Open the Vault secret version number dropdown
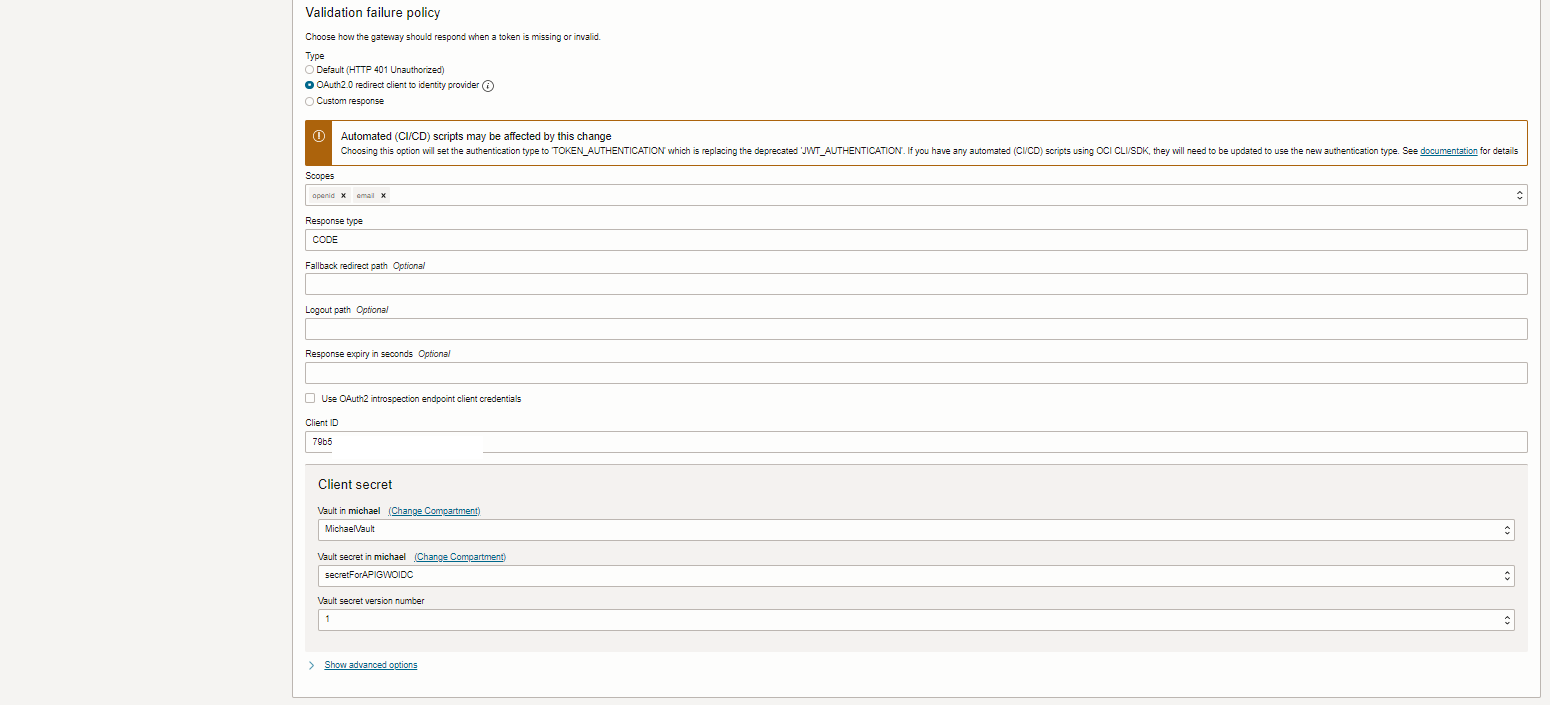The image size is (1550, 705). (x=900, y=619)
